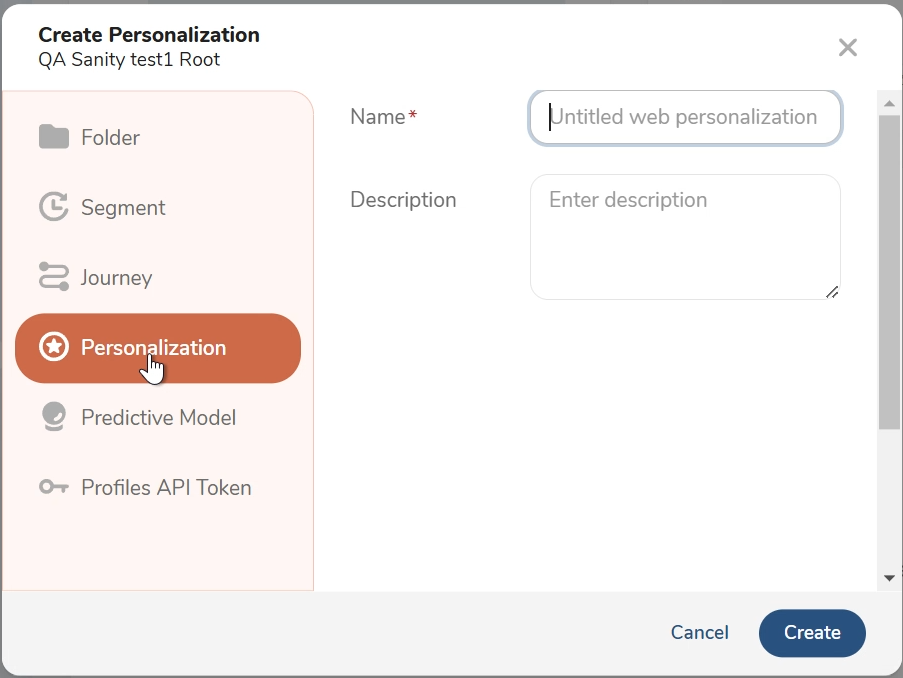
Task: Choose the Journey text entry
Action: point(116,278)
